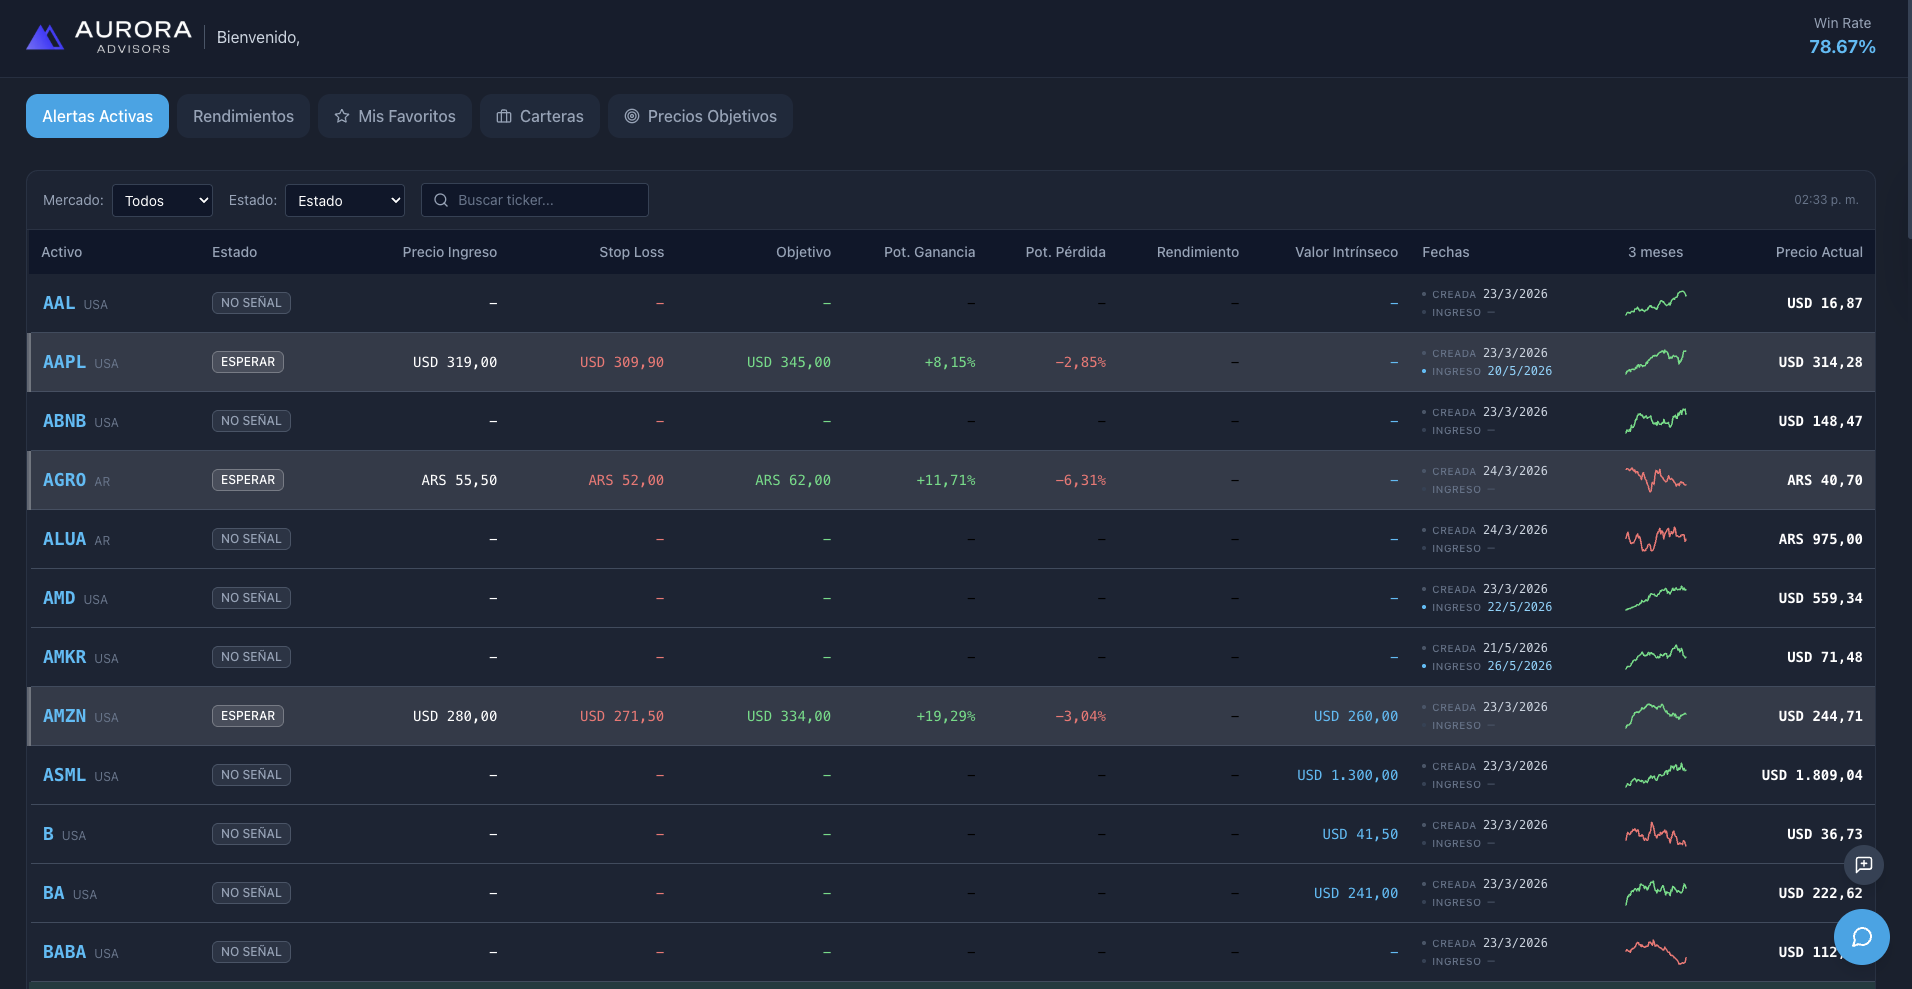Viewport: 1912px width, 989px height.
Task: Open the AMZN three-month sparkline chart
Action: tap(1655, 716)
